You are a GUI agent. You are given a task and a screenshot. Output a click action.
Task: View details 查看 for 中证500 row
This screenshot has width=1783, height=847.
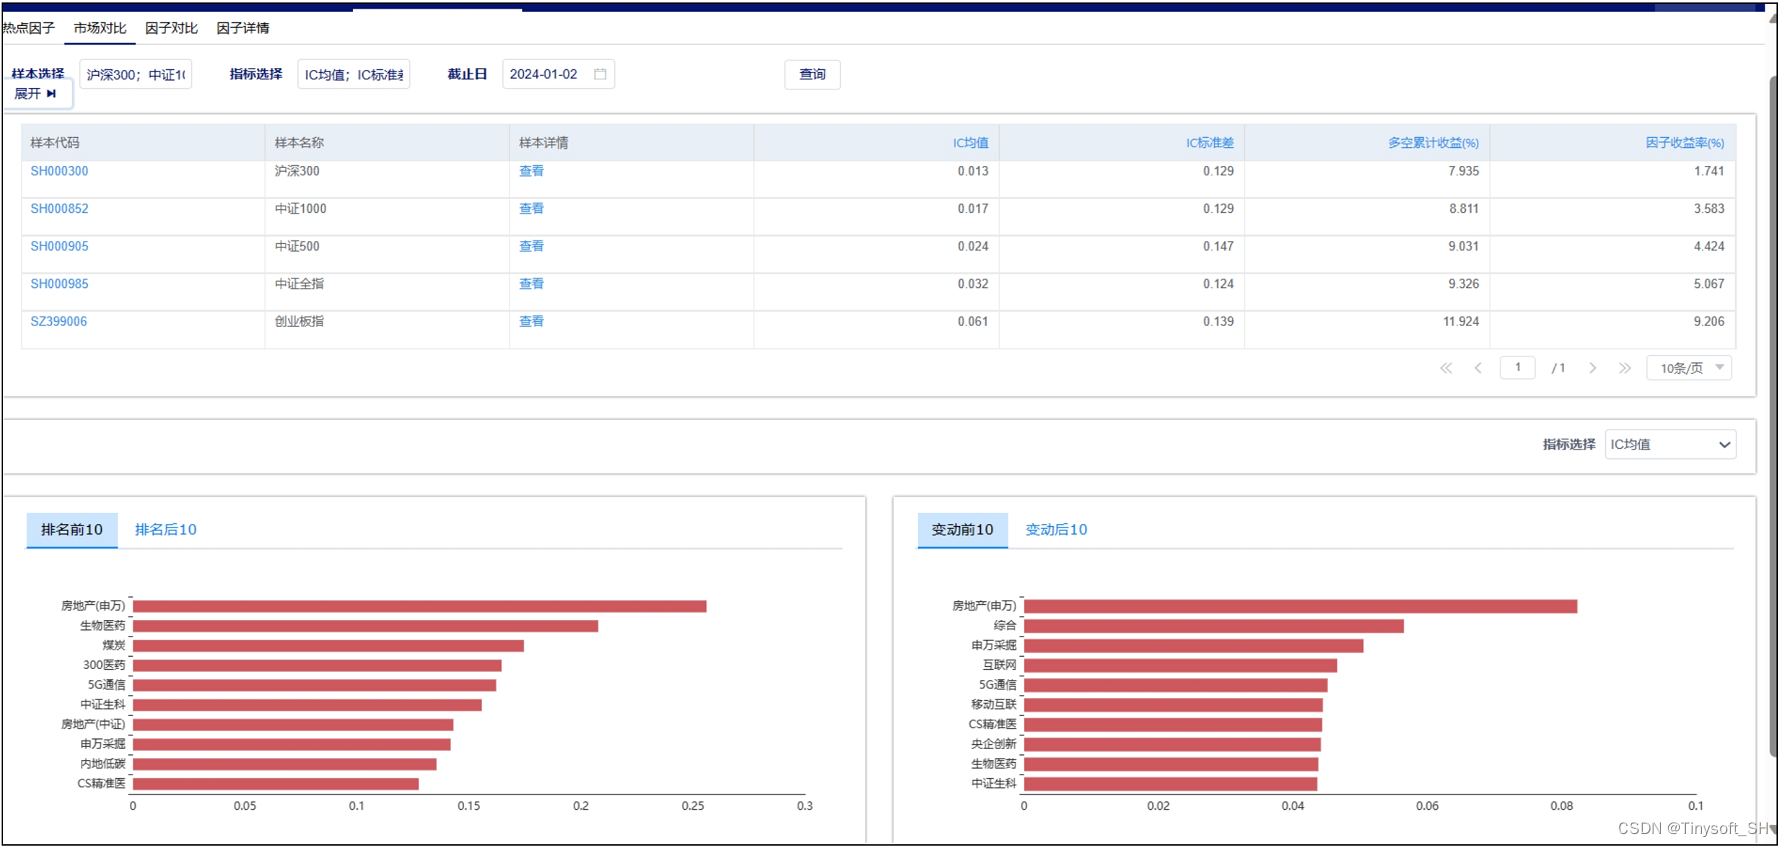[531, 246]
